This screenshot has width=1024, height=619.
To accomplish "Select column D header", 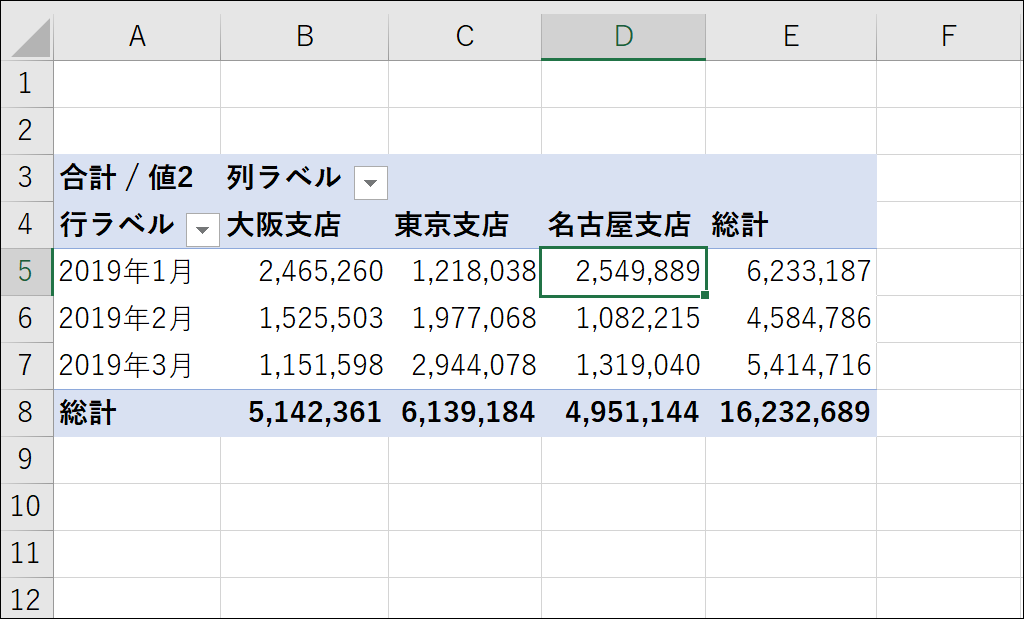I will pos(624,37).
